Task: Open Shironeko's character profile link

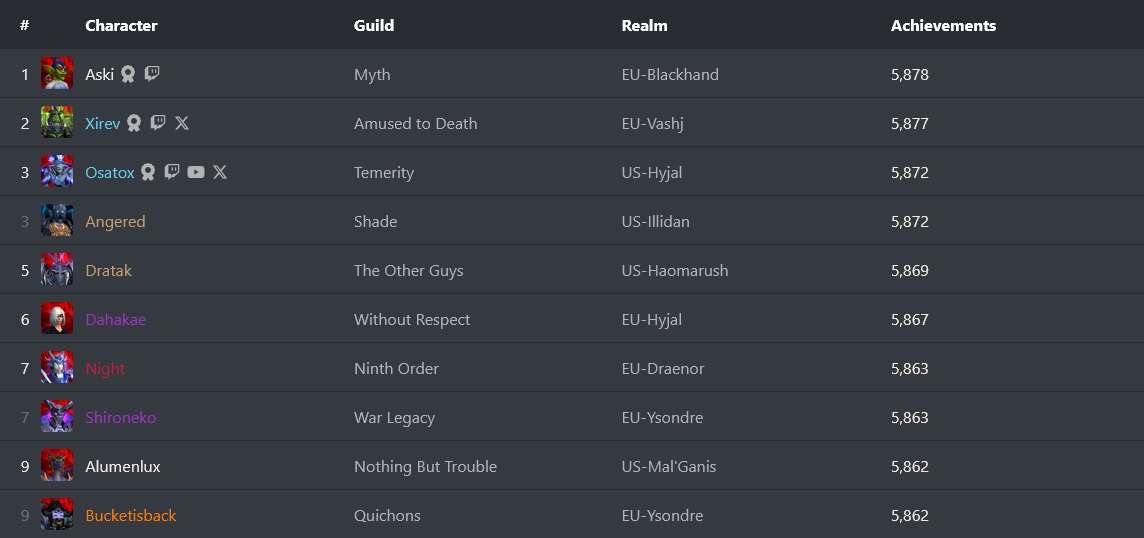Action: click(x=120, y=417)
